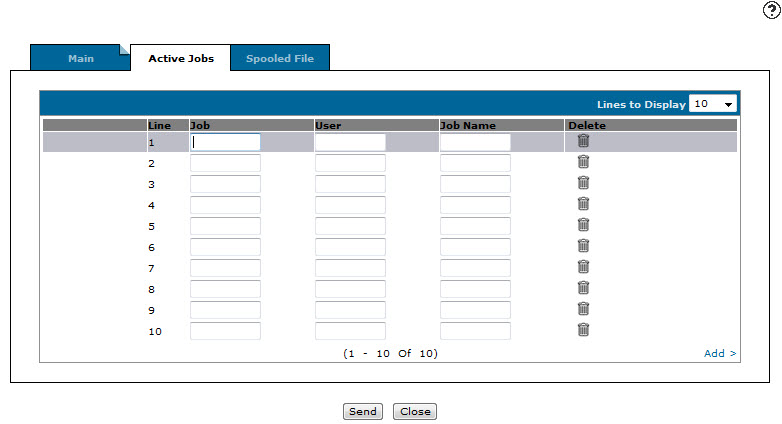Viewport: 782px width, 424px height.
Task: Focus the User field on line 6
Action: click(350, 247)
